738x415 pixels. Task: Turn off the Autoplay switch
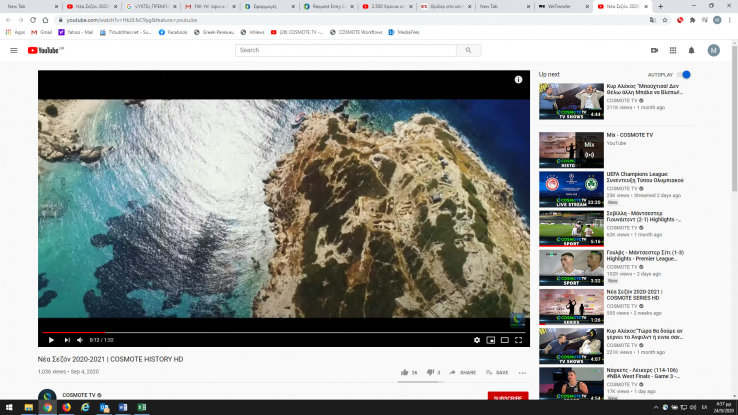pos(684,74)
